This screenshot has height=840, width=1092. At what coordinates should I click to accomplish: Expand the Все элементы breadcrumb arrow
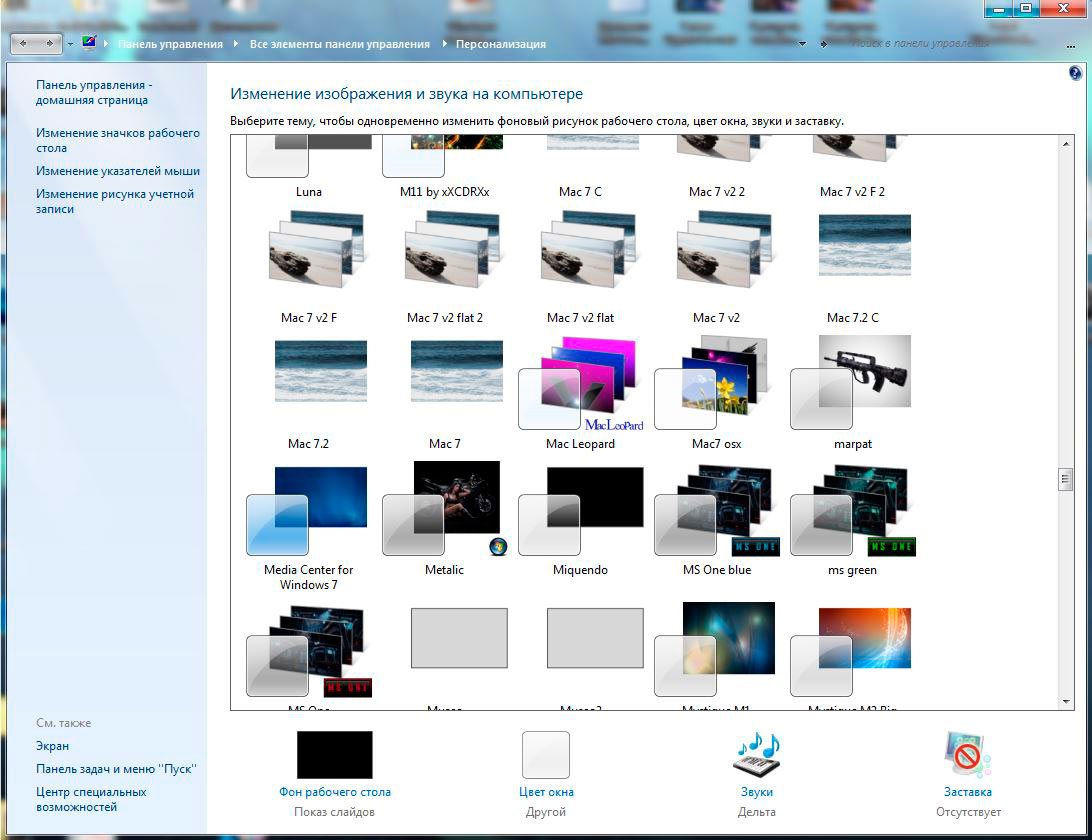click(x=444, y=44)
